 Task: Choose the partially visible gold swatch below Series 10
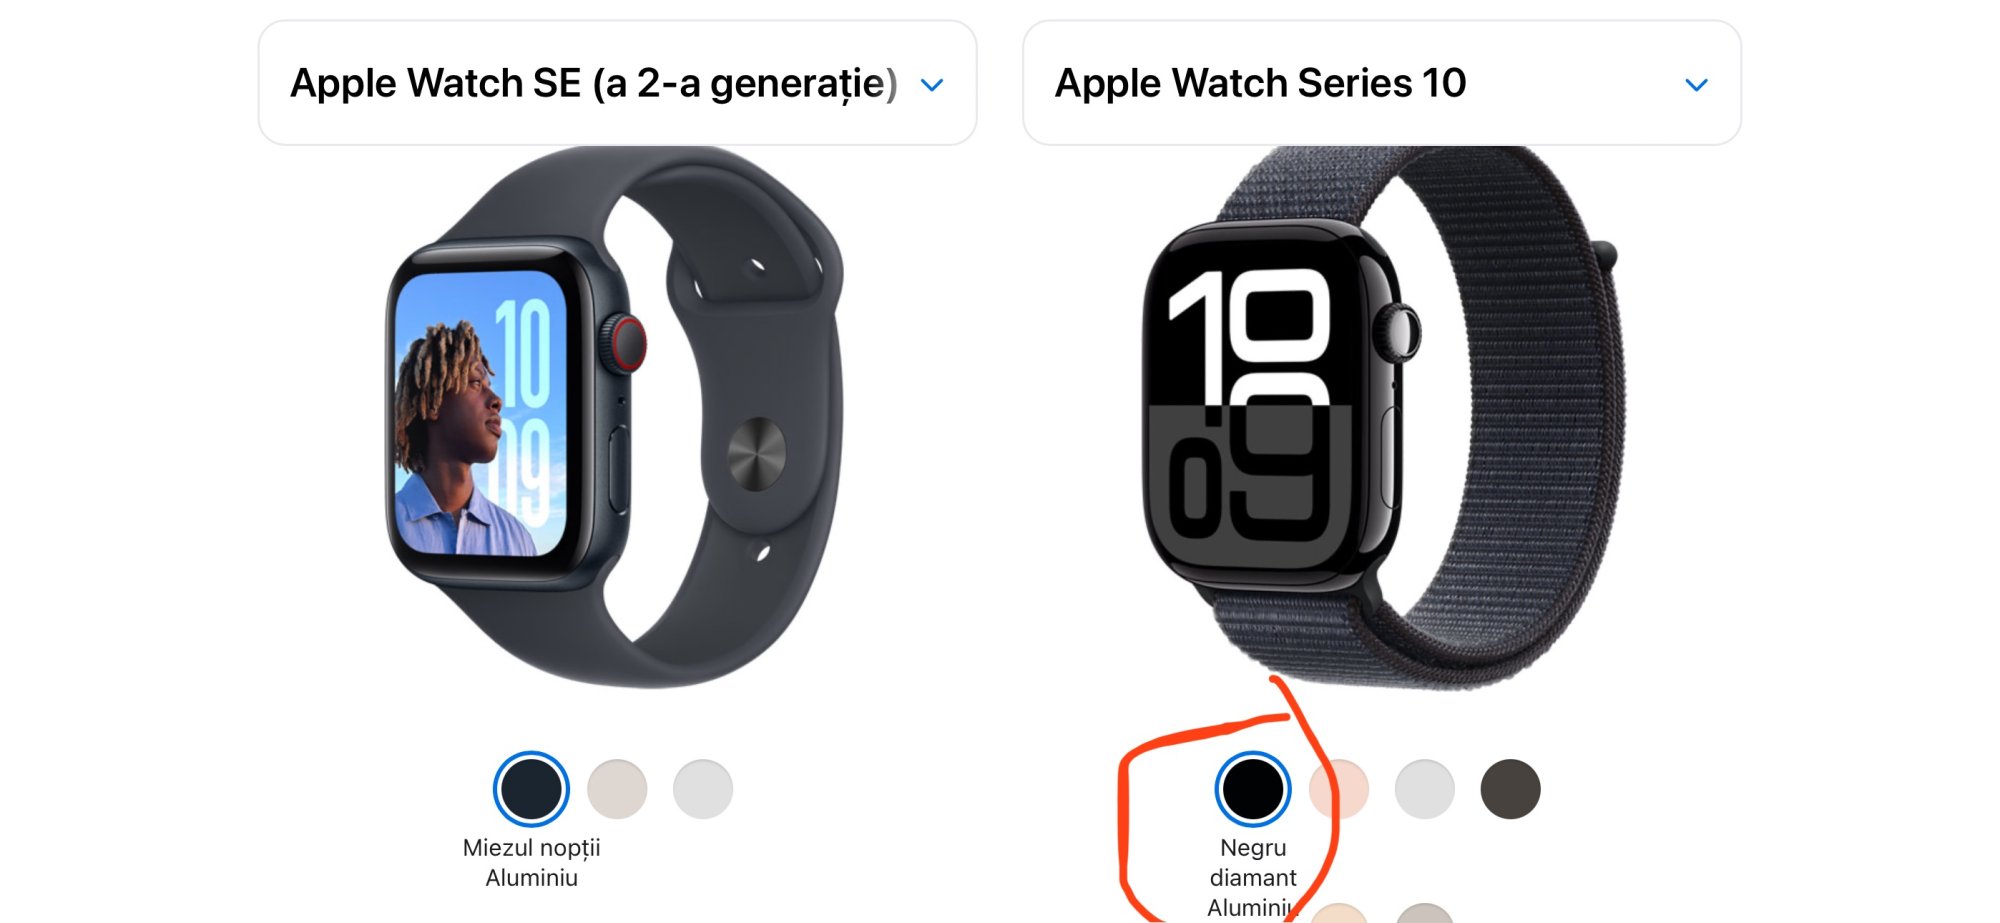1338,913
